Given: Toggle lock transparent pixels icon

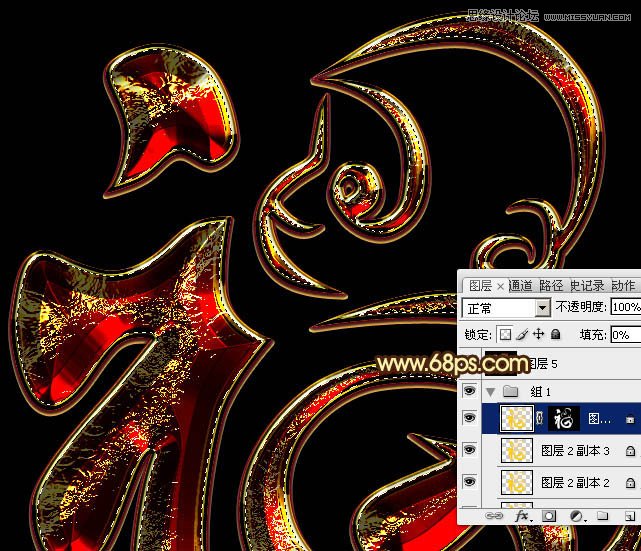Looking at the screenshot, I should (505, 335).
